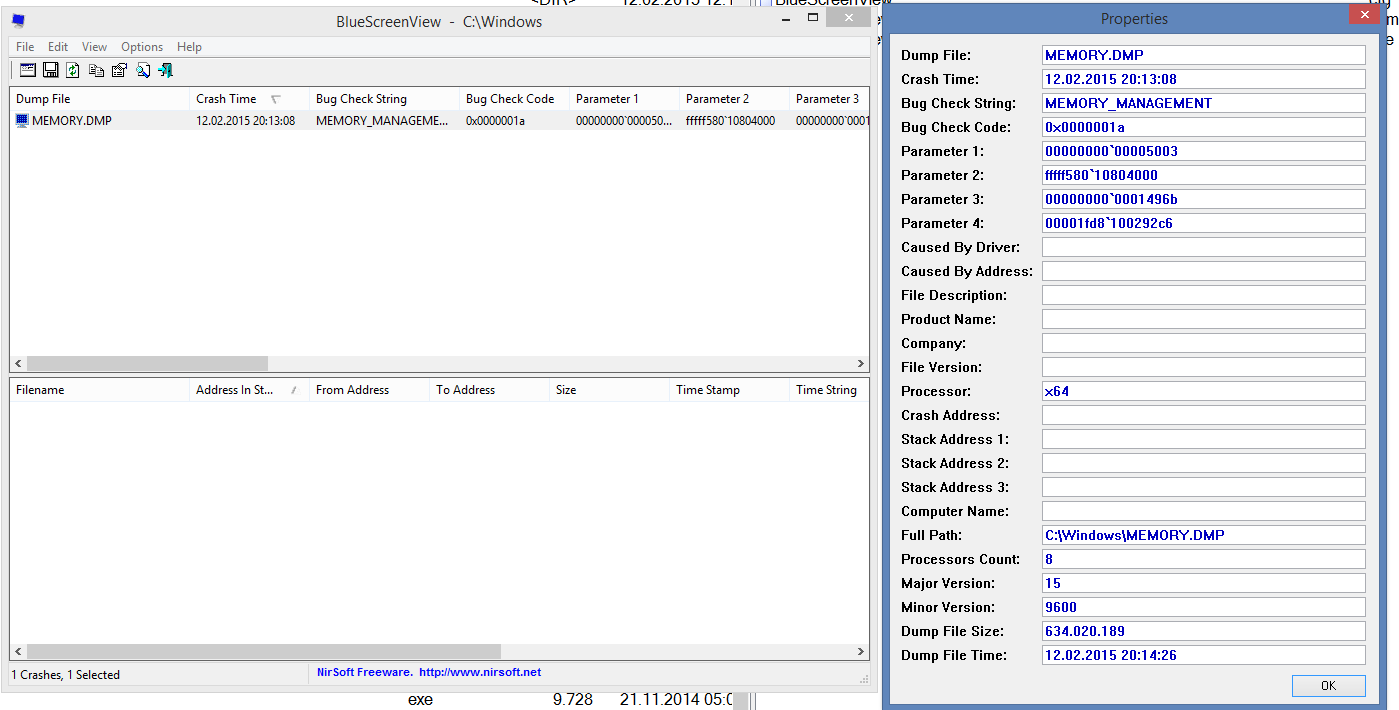This screenshot has width=1399, height=710.
Task: Sort by Bug Check String column header
Action: point(384,99)
